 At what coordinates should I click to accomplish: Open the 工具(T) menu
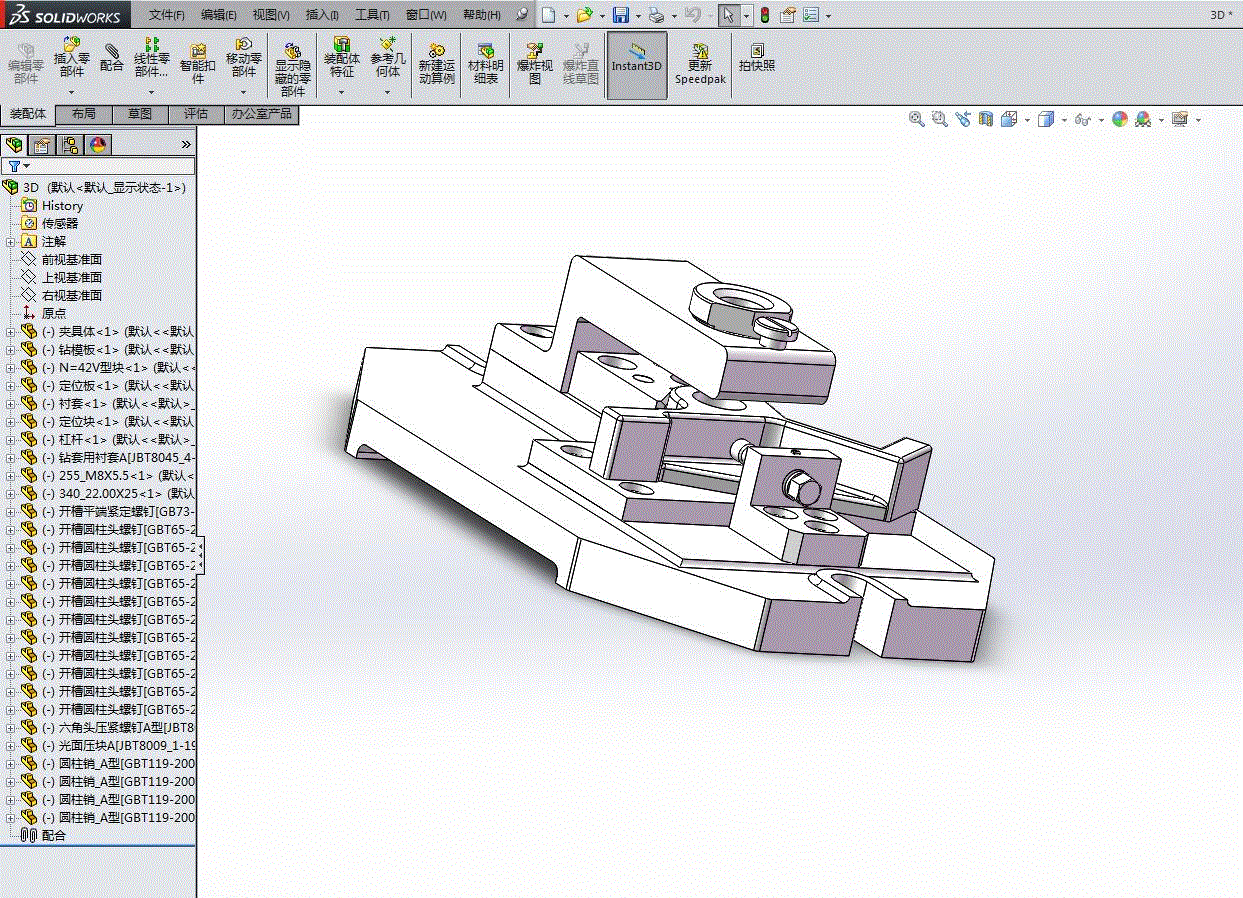coord(372,15)
